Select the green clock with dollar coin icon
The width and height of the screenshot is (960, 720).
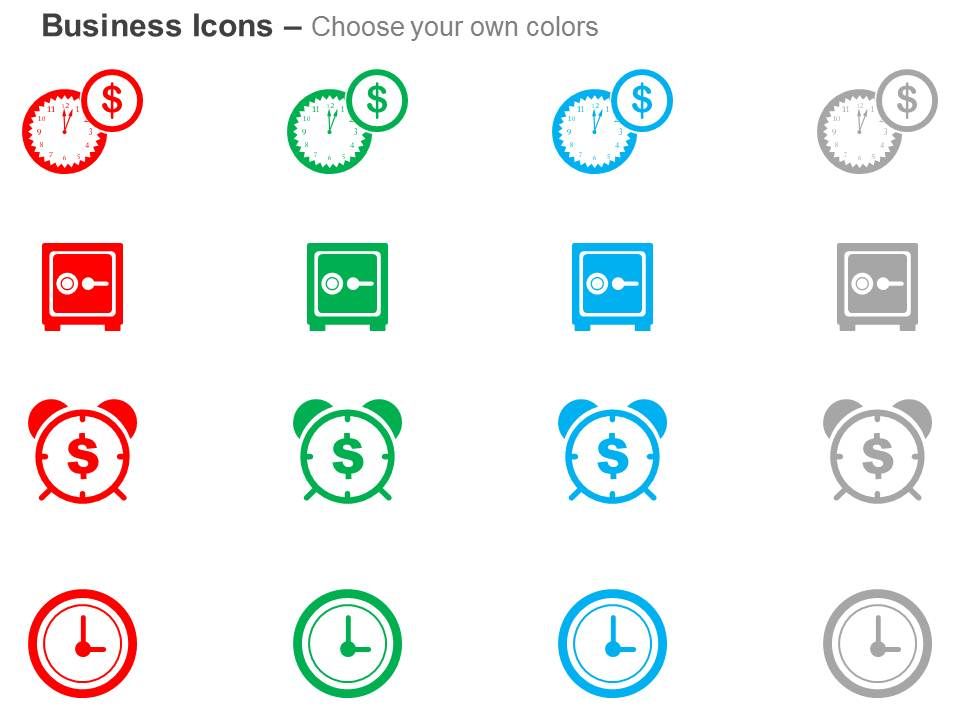click(347, 122)
